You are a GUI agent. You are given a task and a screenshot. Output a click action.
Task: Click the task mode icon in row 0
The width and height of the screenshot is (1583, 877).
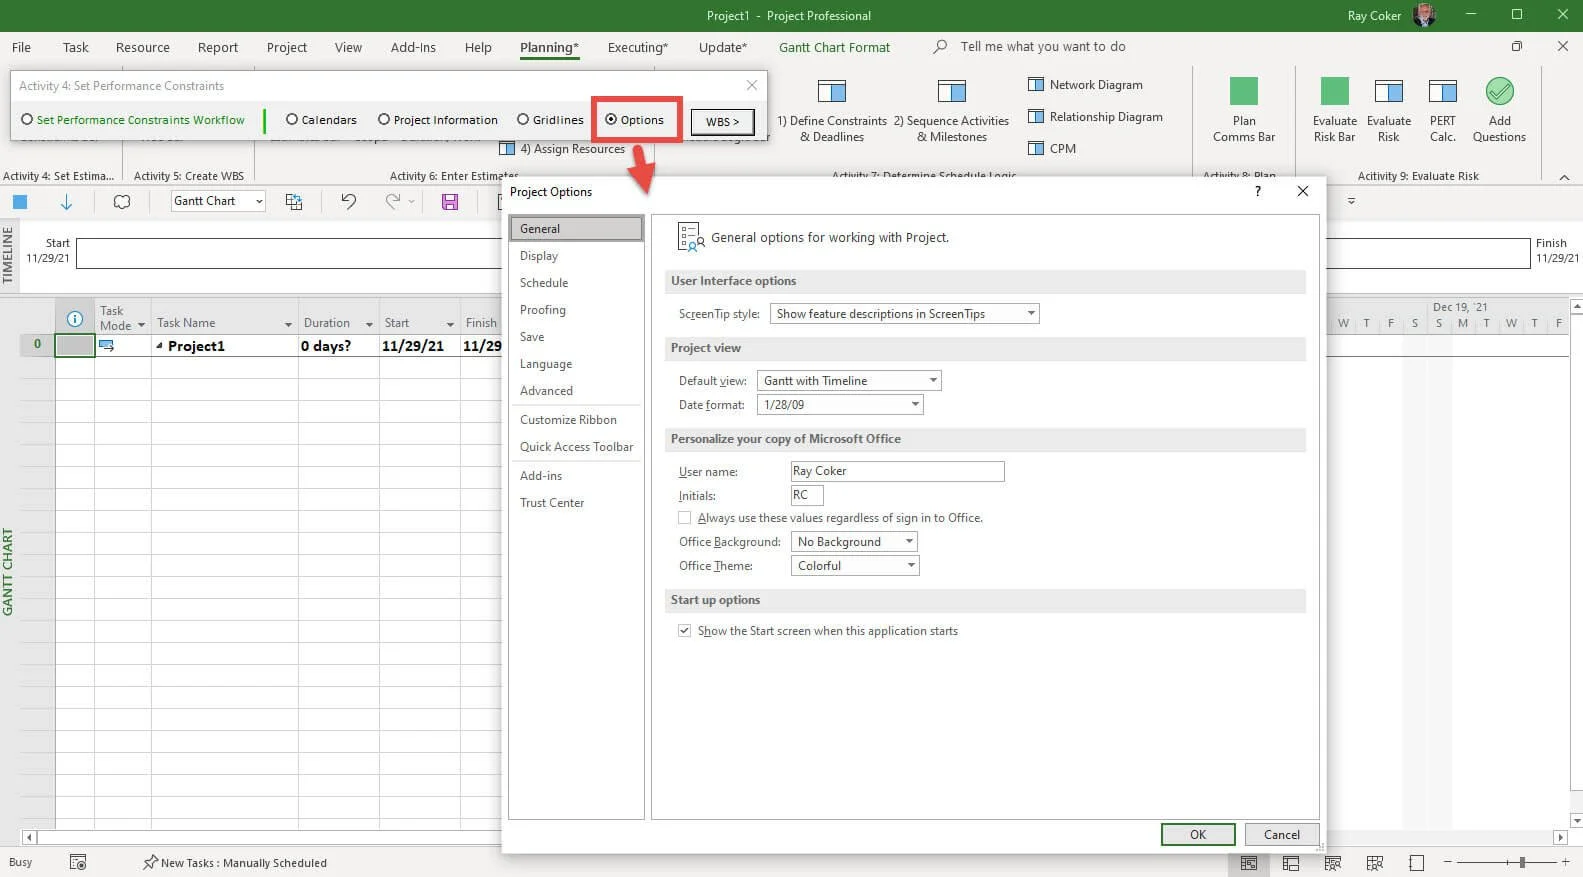[107, 346]
